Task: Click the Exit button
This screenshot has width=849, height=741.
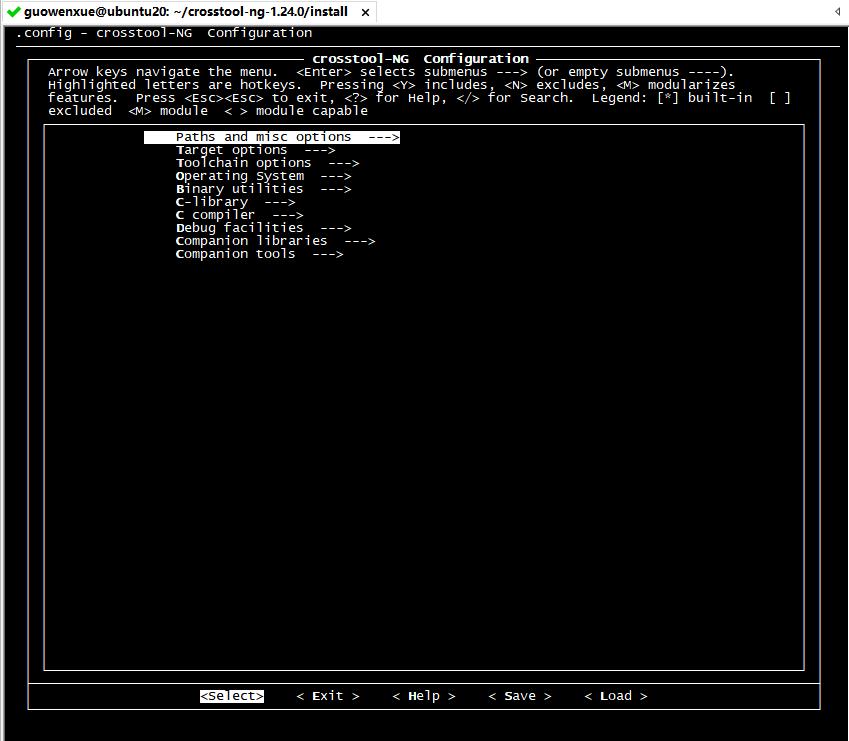Action: point(328,696)
